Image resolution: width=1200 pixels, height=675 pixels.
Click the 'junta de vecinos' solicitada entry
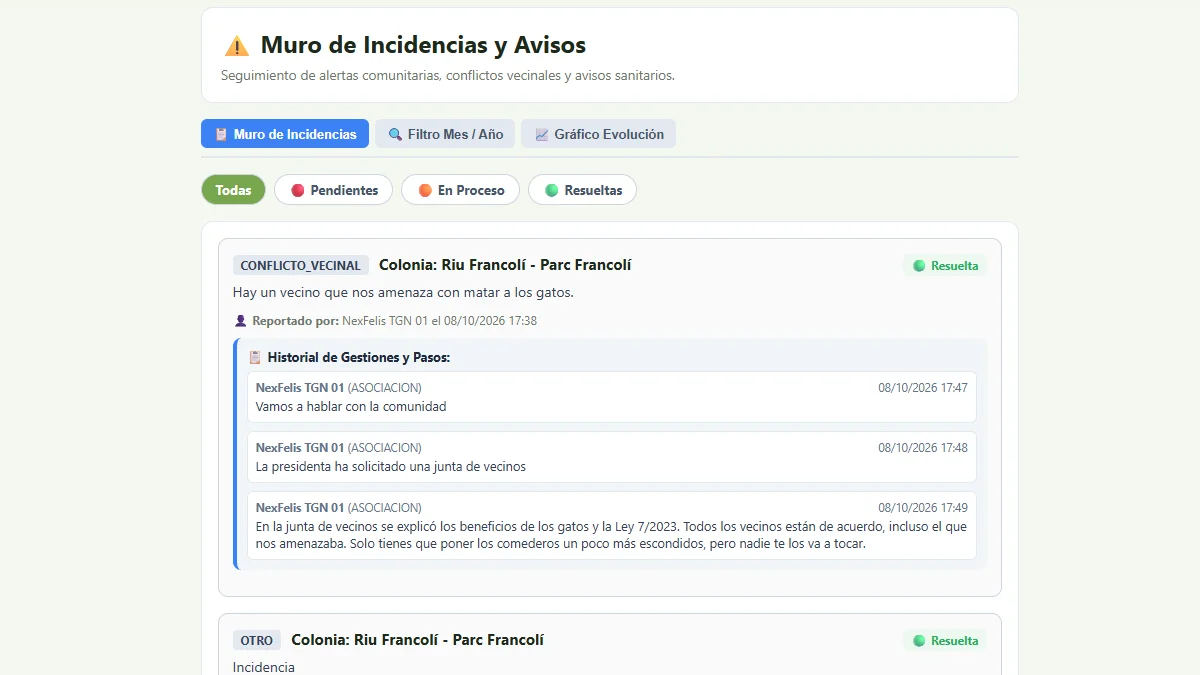click(x=611, y=457)
